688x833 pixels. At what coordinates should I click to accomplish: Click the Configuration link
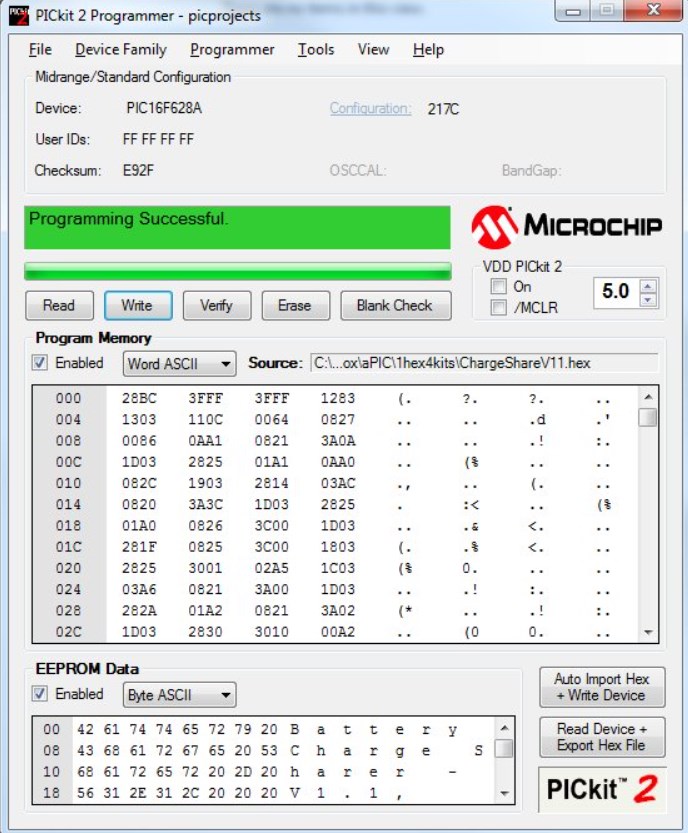[370, 108]
